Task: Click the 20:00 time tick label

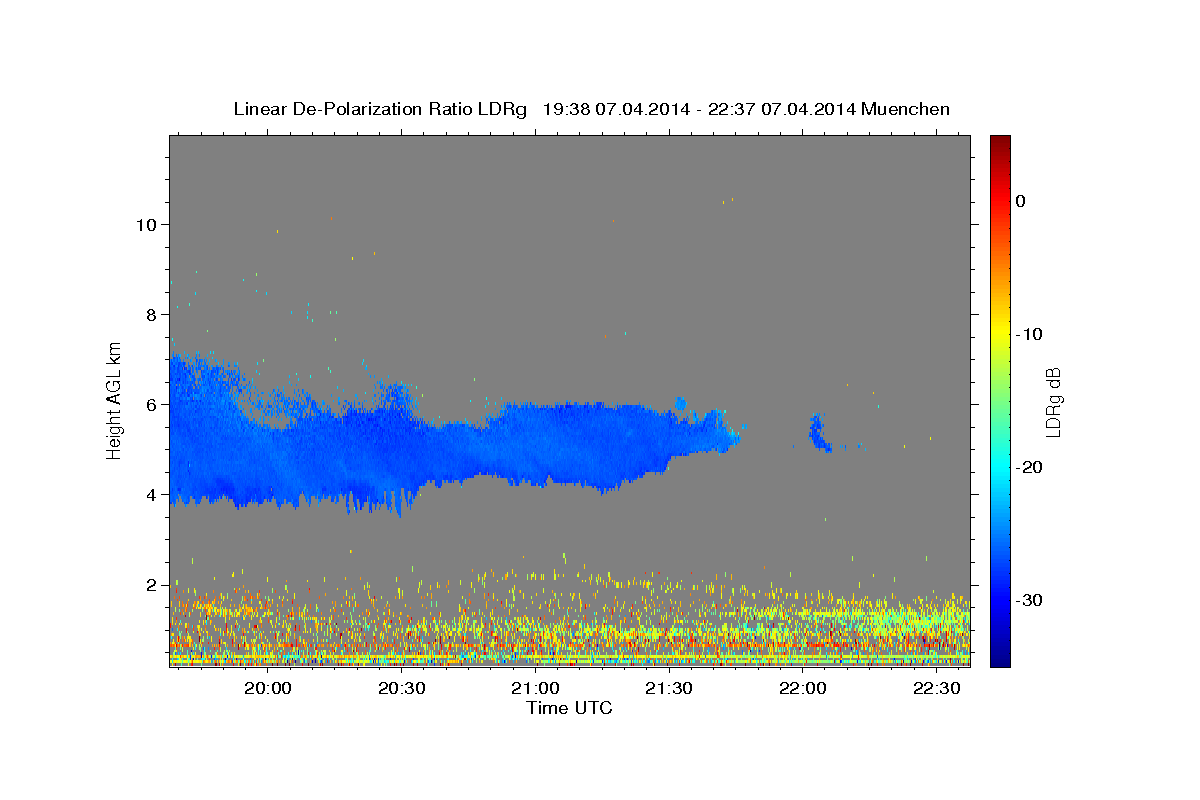Action: (x=268, y=688)
